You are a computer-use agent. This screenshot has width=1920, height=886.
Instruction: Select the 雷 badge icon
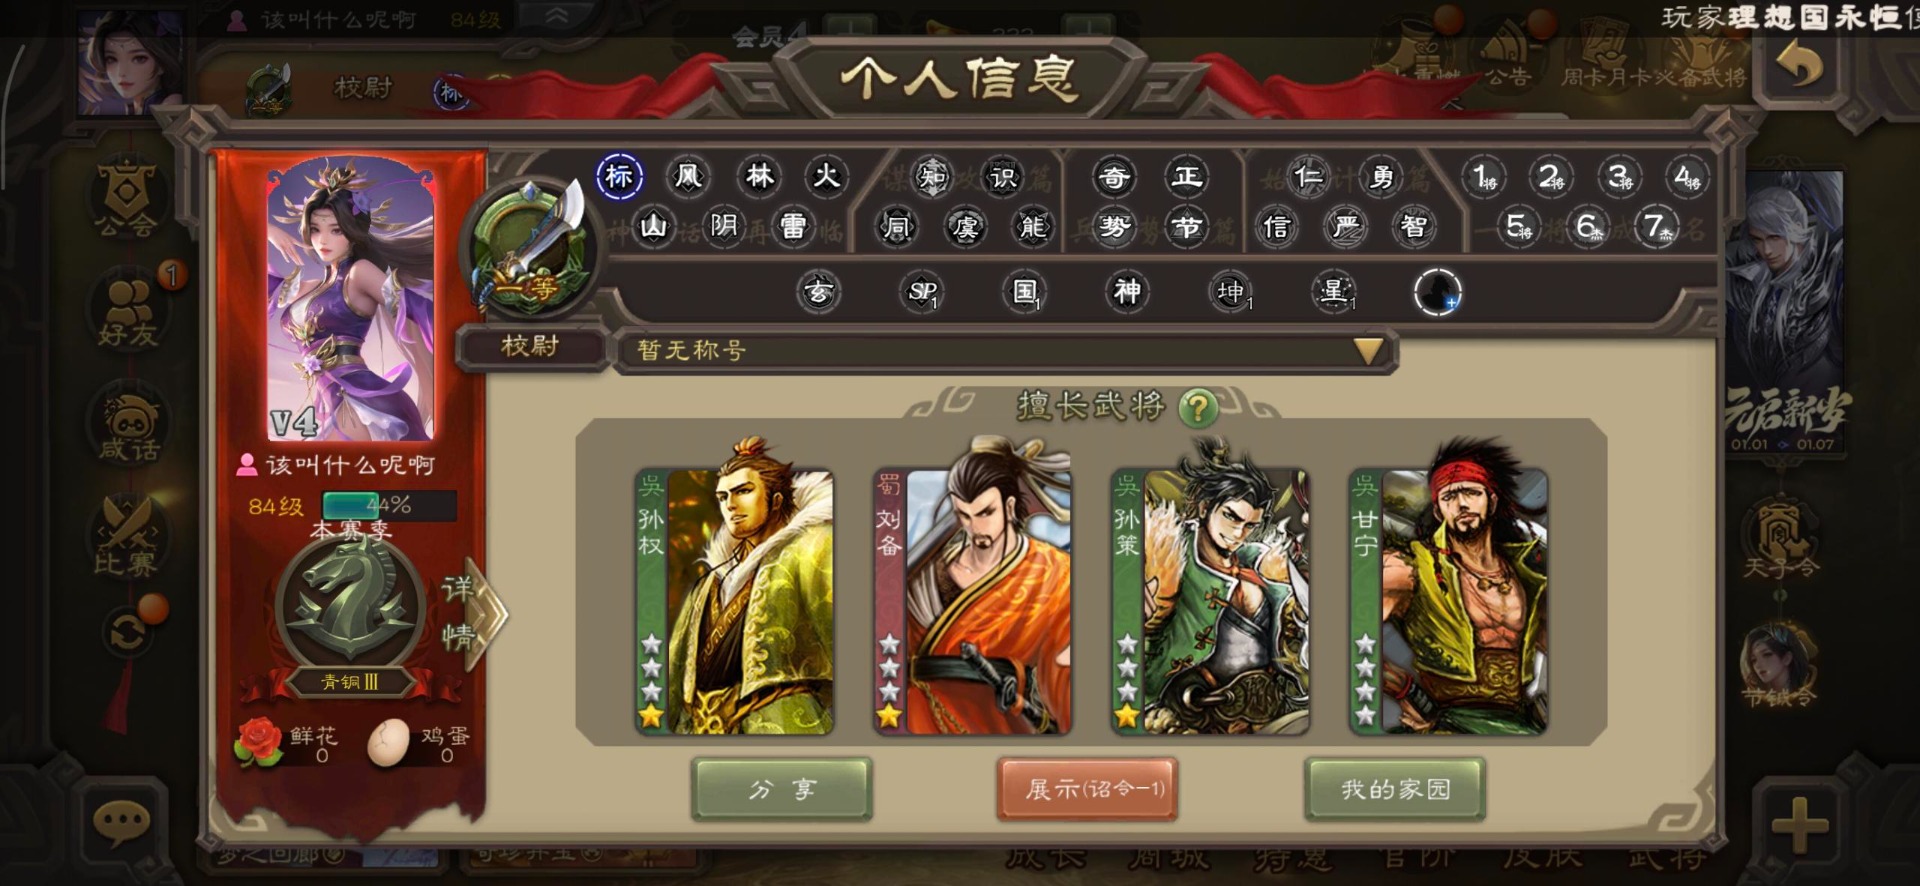point(793,226)
